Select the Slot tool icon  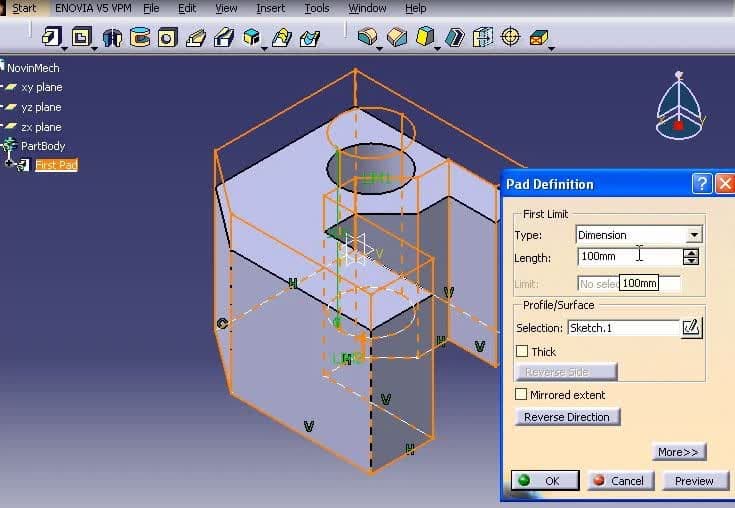(x=224, y=37)
